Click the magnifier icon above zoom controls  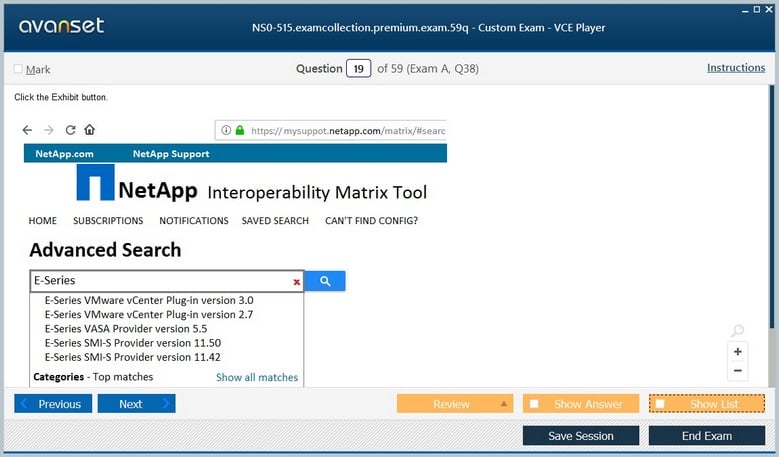(738, 330)
